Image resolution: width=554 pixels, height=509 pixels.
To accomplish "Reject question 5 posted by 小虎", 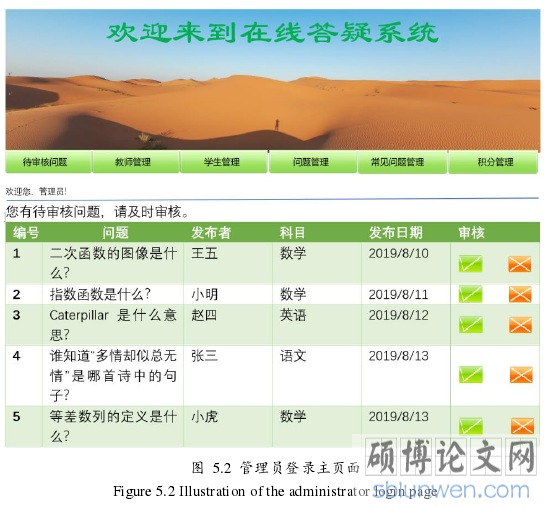I will (522, 426).
